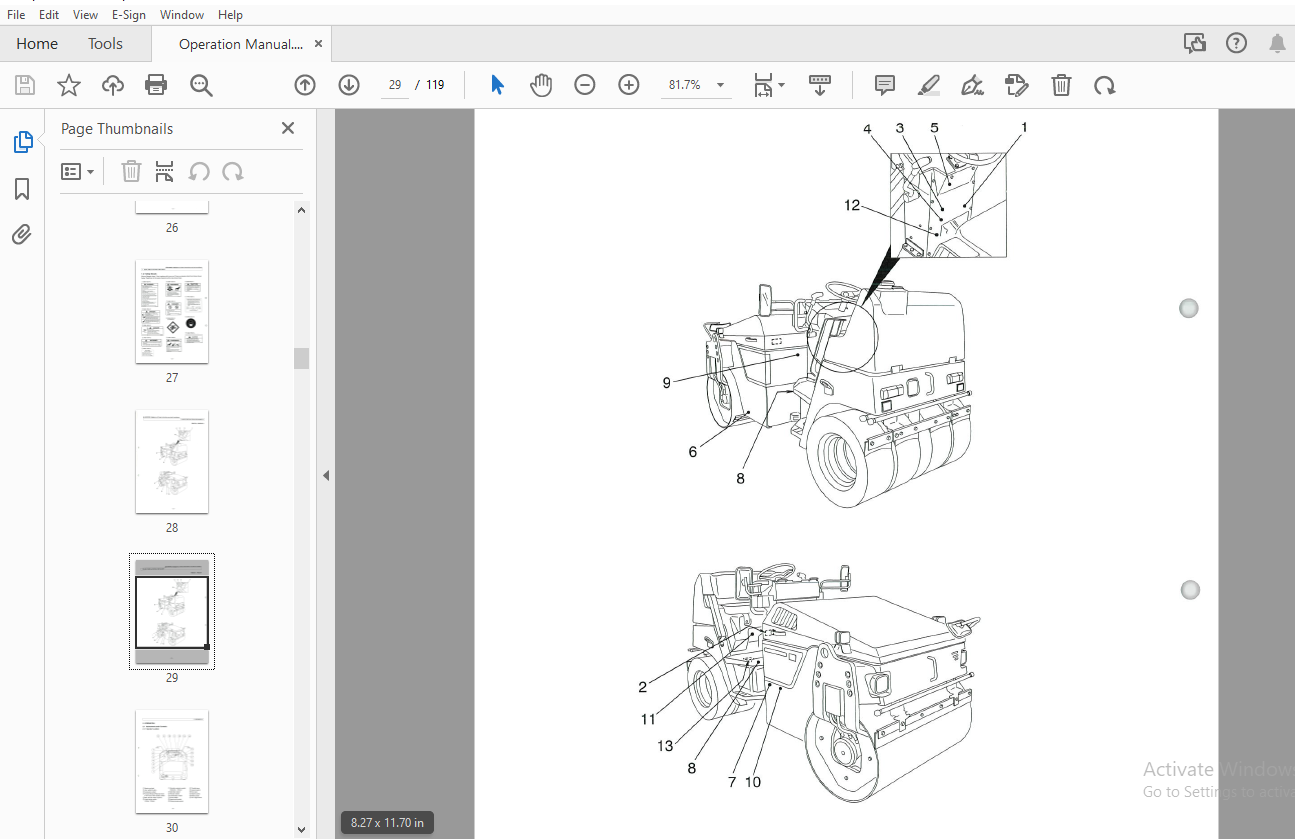Screen dimensions: 1295x839
Task: Click the insert pages icon in thumbnails panel
Action: tap(165, 172)
